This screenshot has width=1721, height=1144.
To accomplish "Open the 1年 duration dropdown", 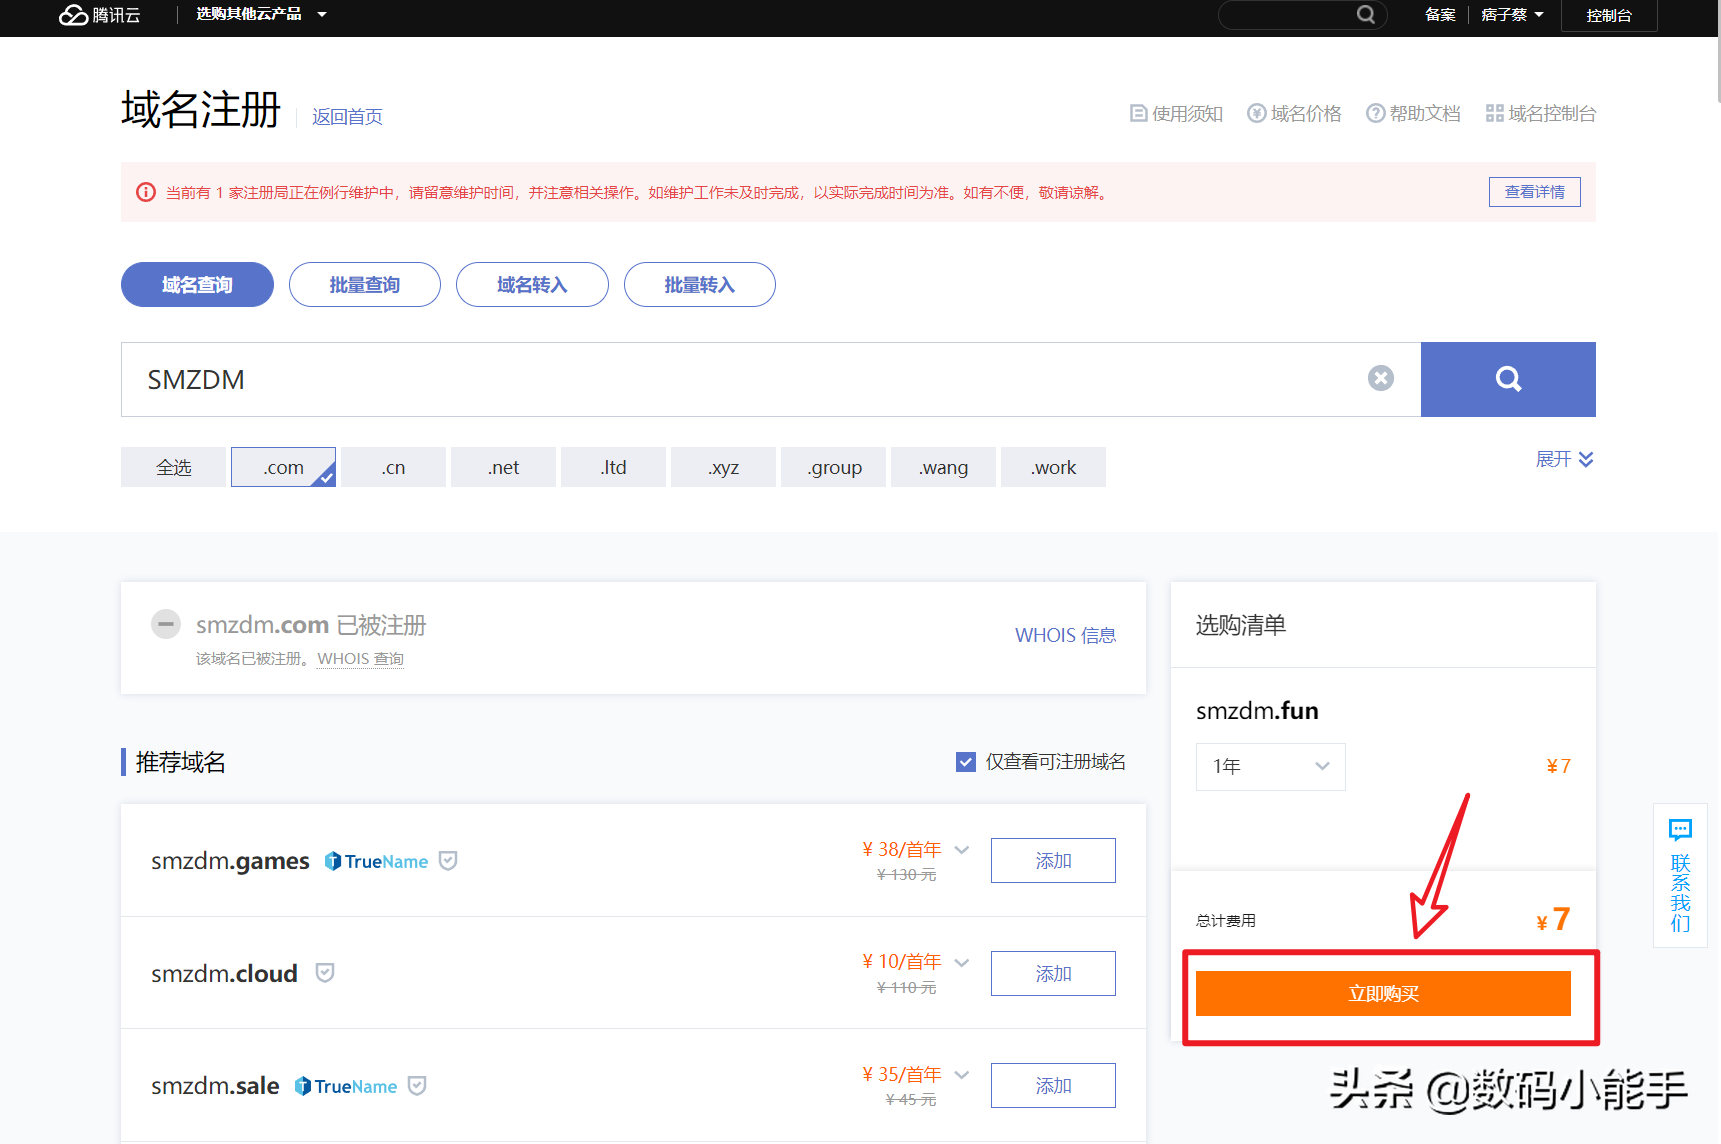I will click(x=1270, y=766).
